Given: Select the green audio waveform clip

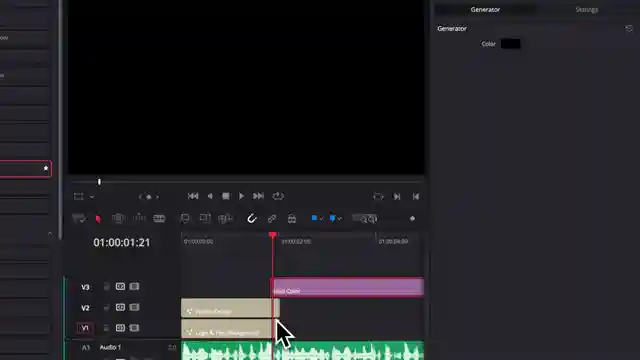Looking at the screenshot, I should tap(302, 351).
